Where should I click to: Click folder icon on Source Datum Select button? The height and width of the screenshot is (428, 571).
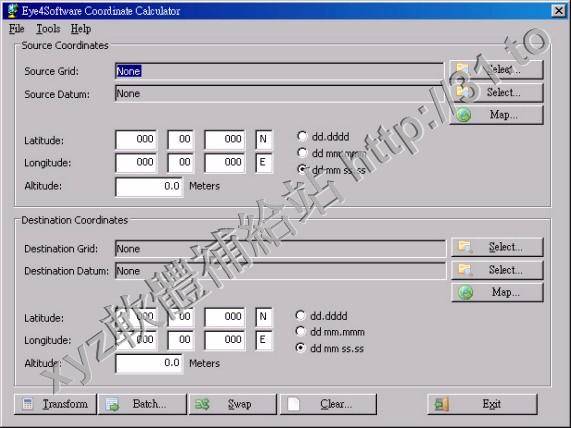(x=464, y=92)
